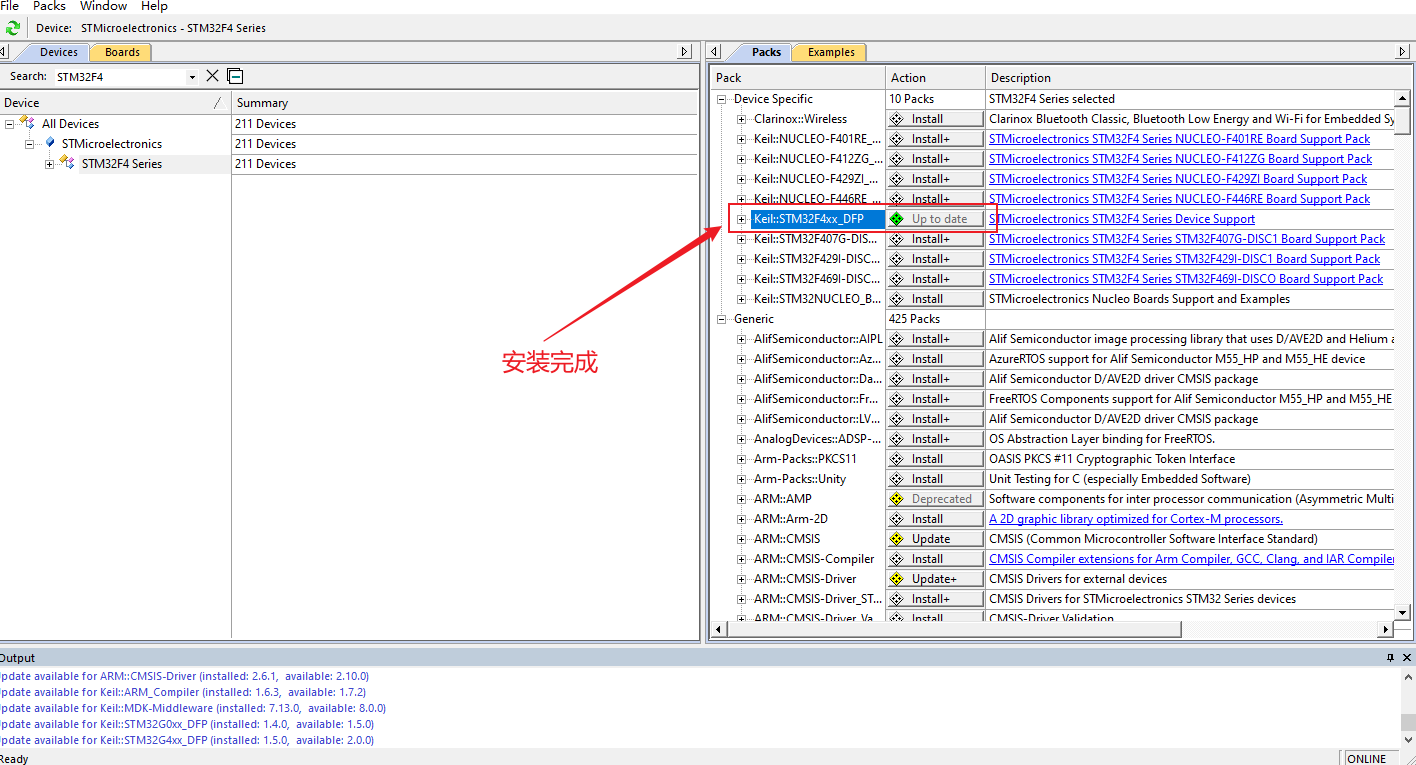1416x765 pixels.
Task: Click left tab-scroll arrow in Devices pane
Action: pyautogui.click(x=4, y=52)
